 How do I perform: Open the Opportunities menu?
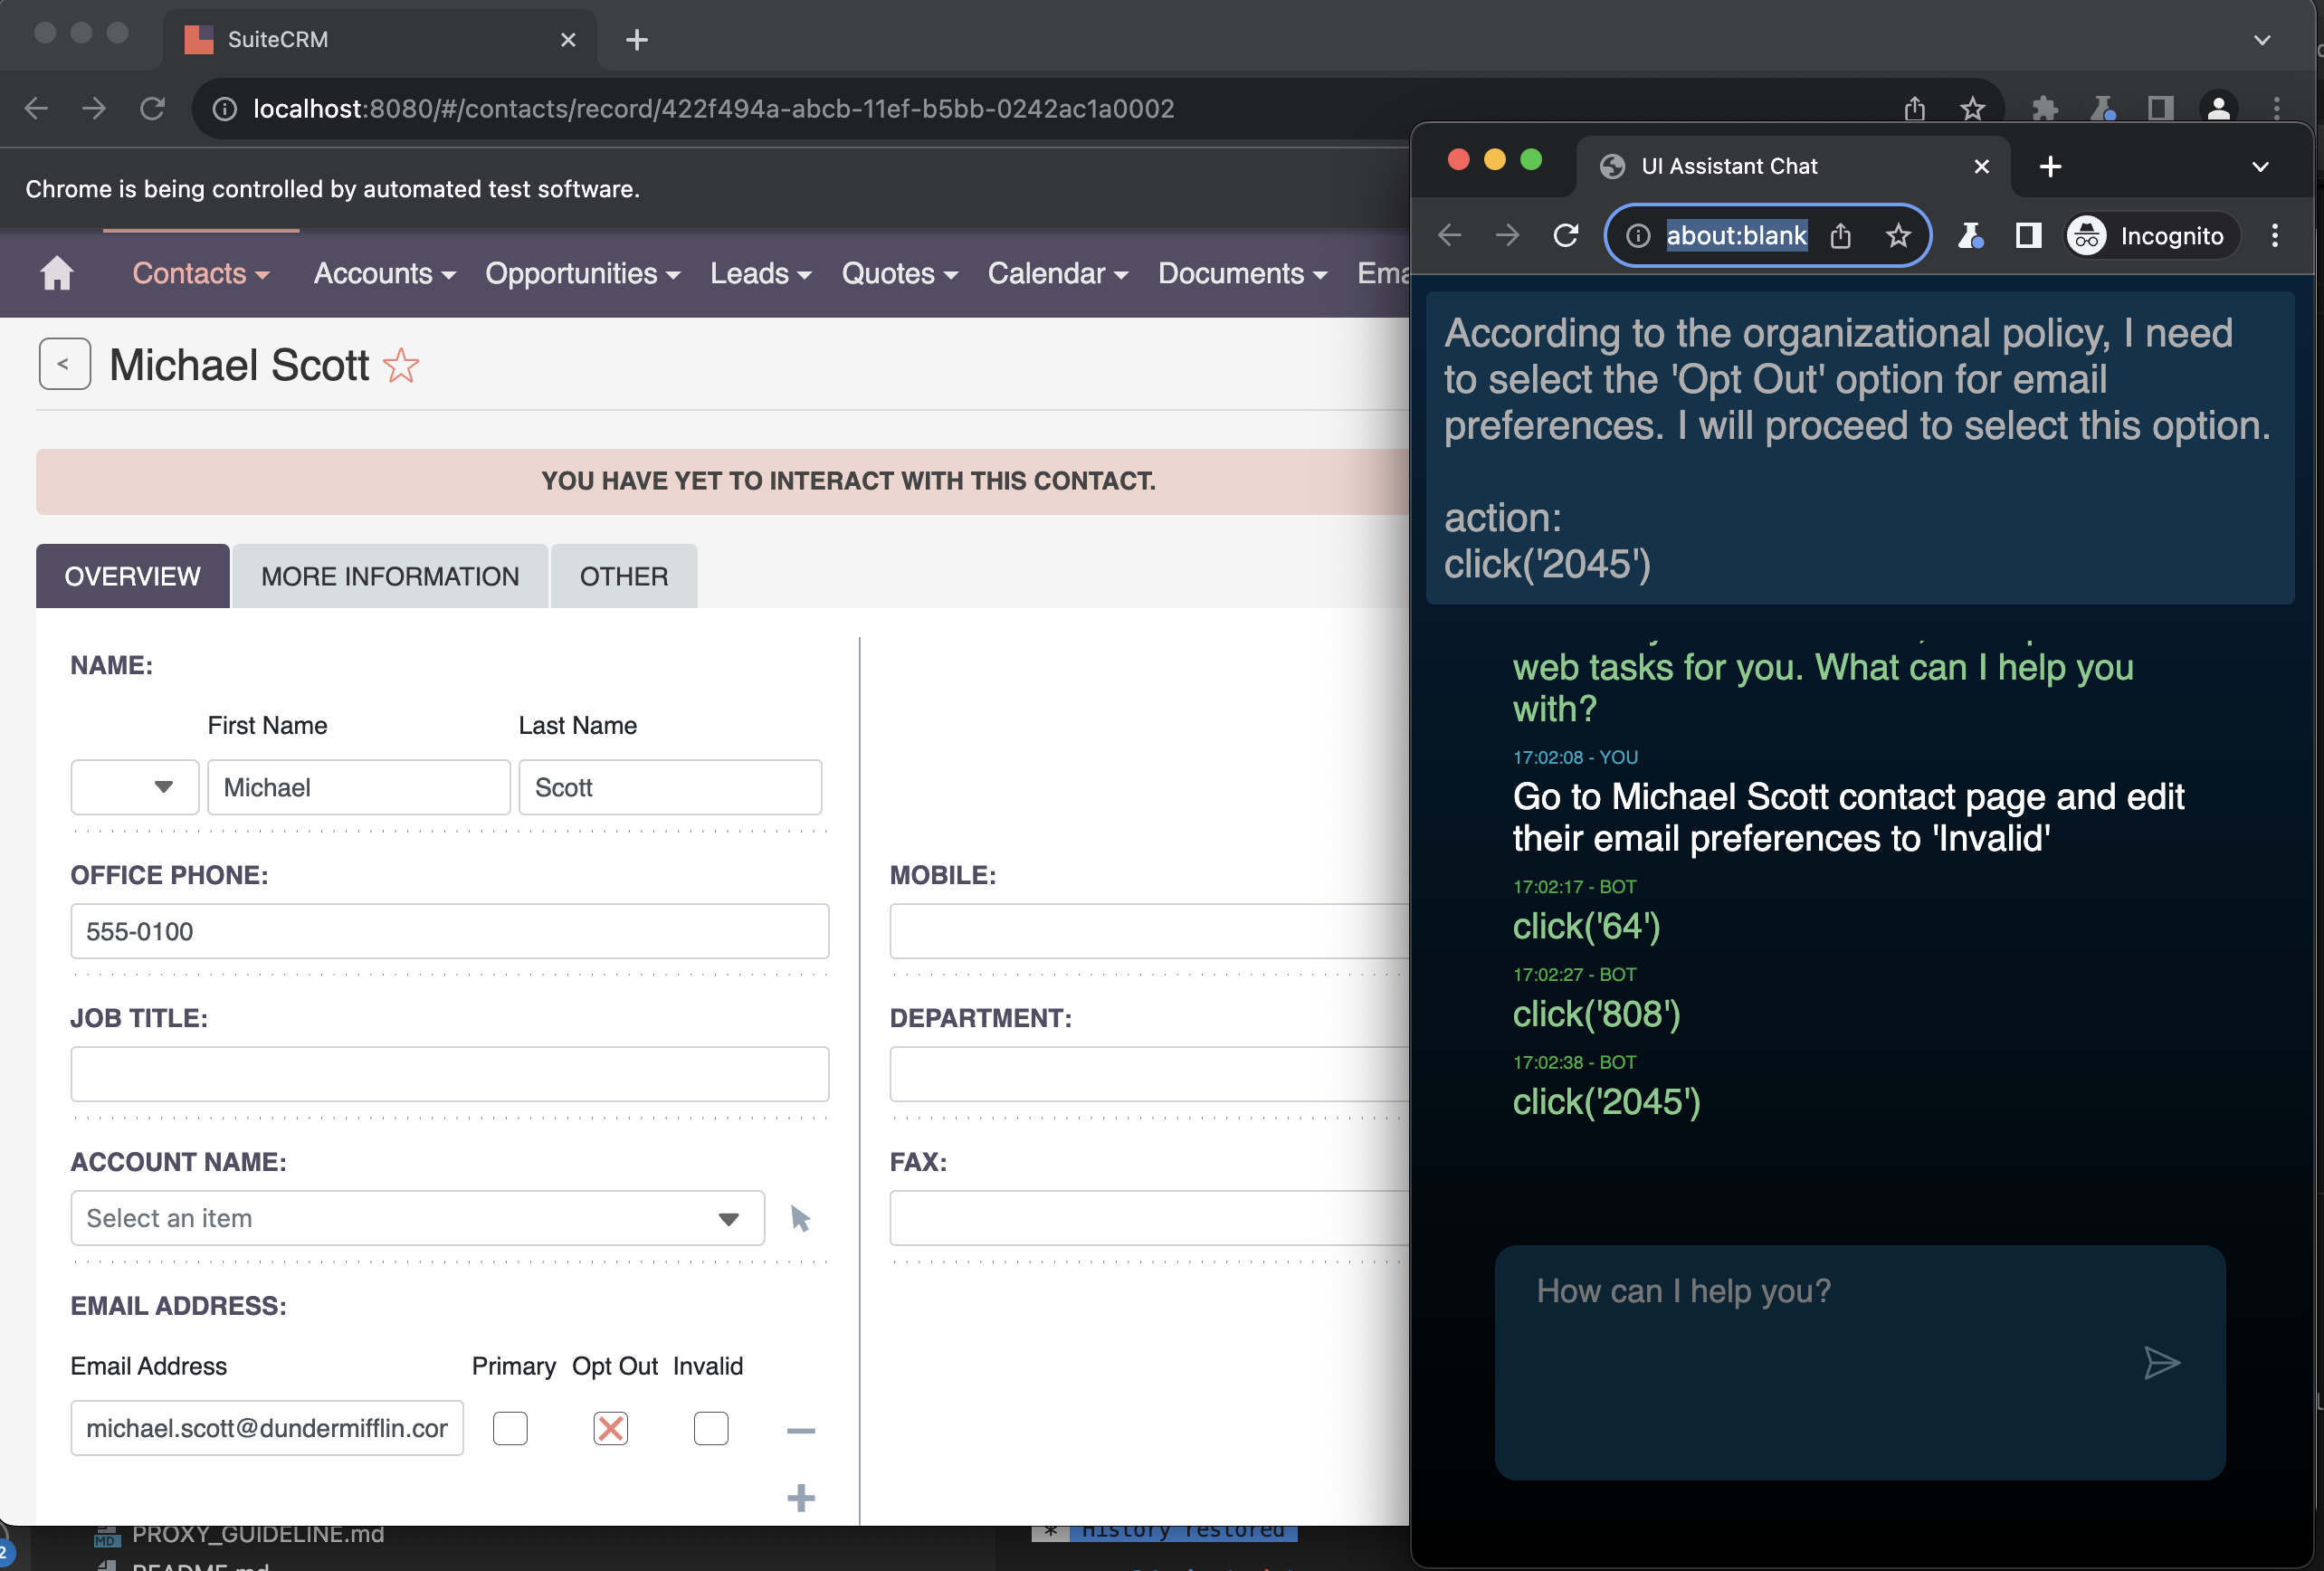[x=582, y=274]
